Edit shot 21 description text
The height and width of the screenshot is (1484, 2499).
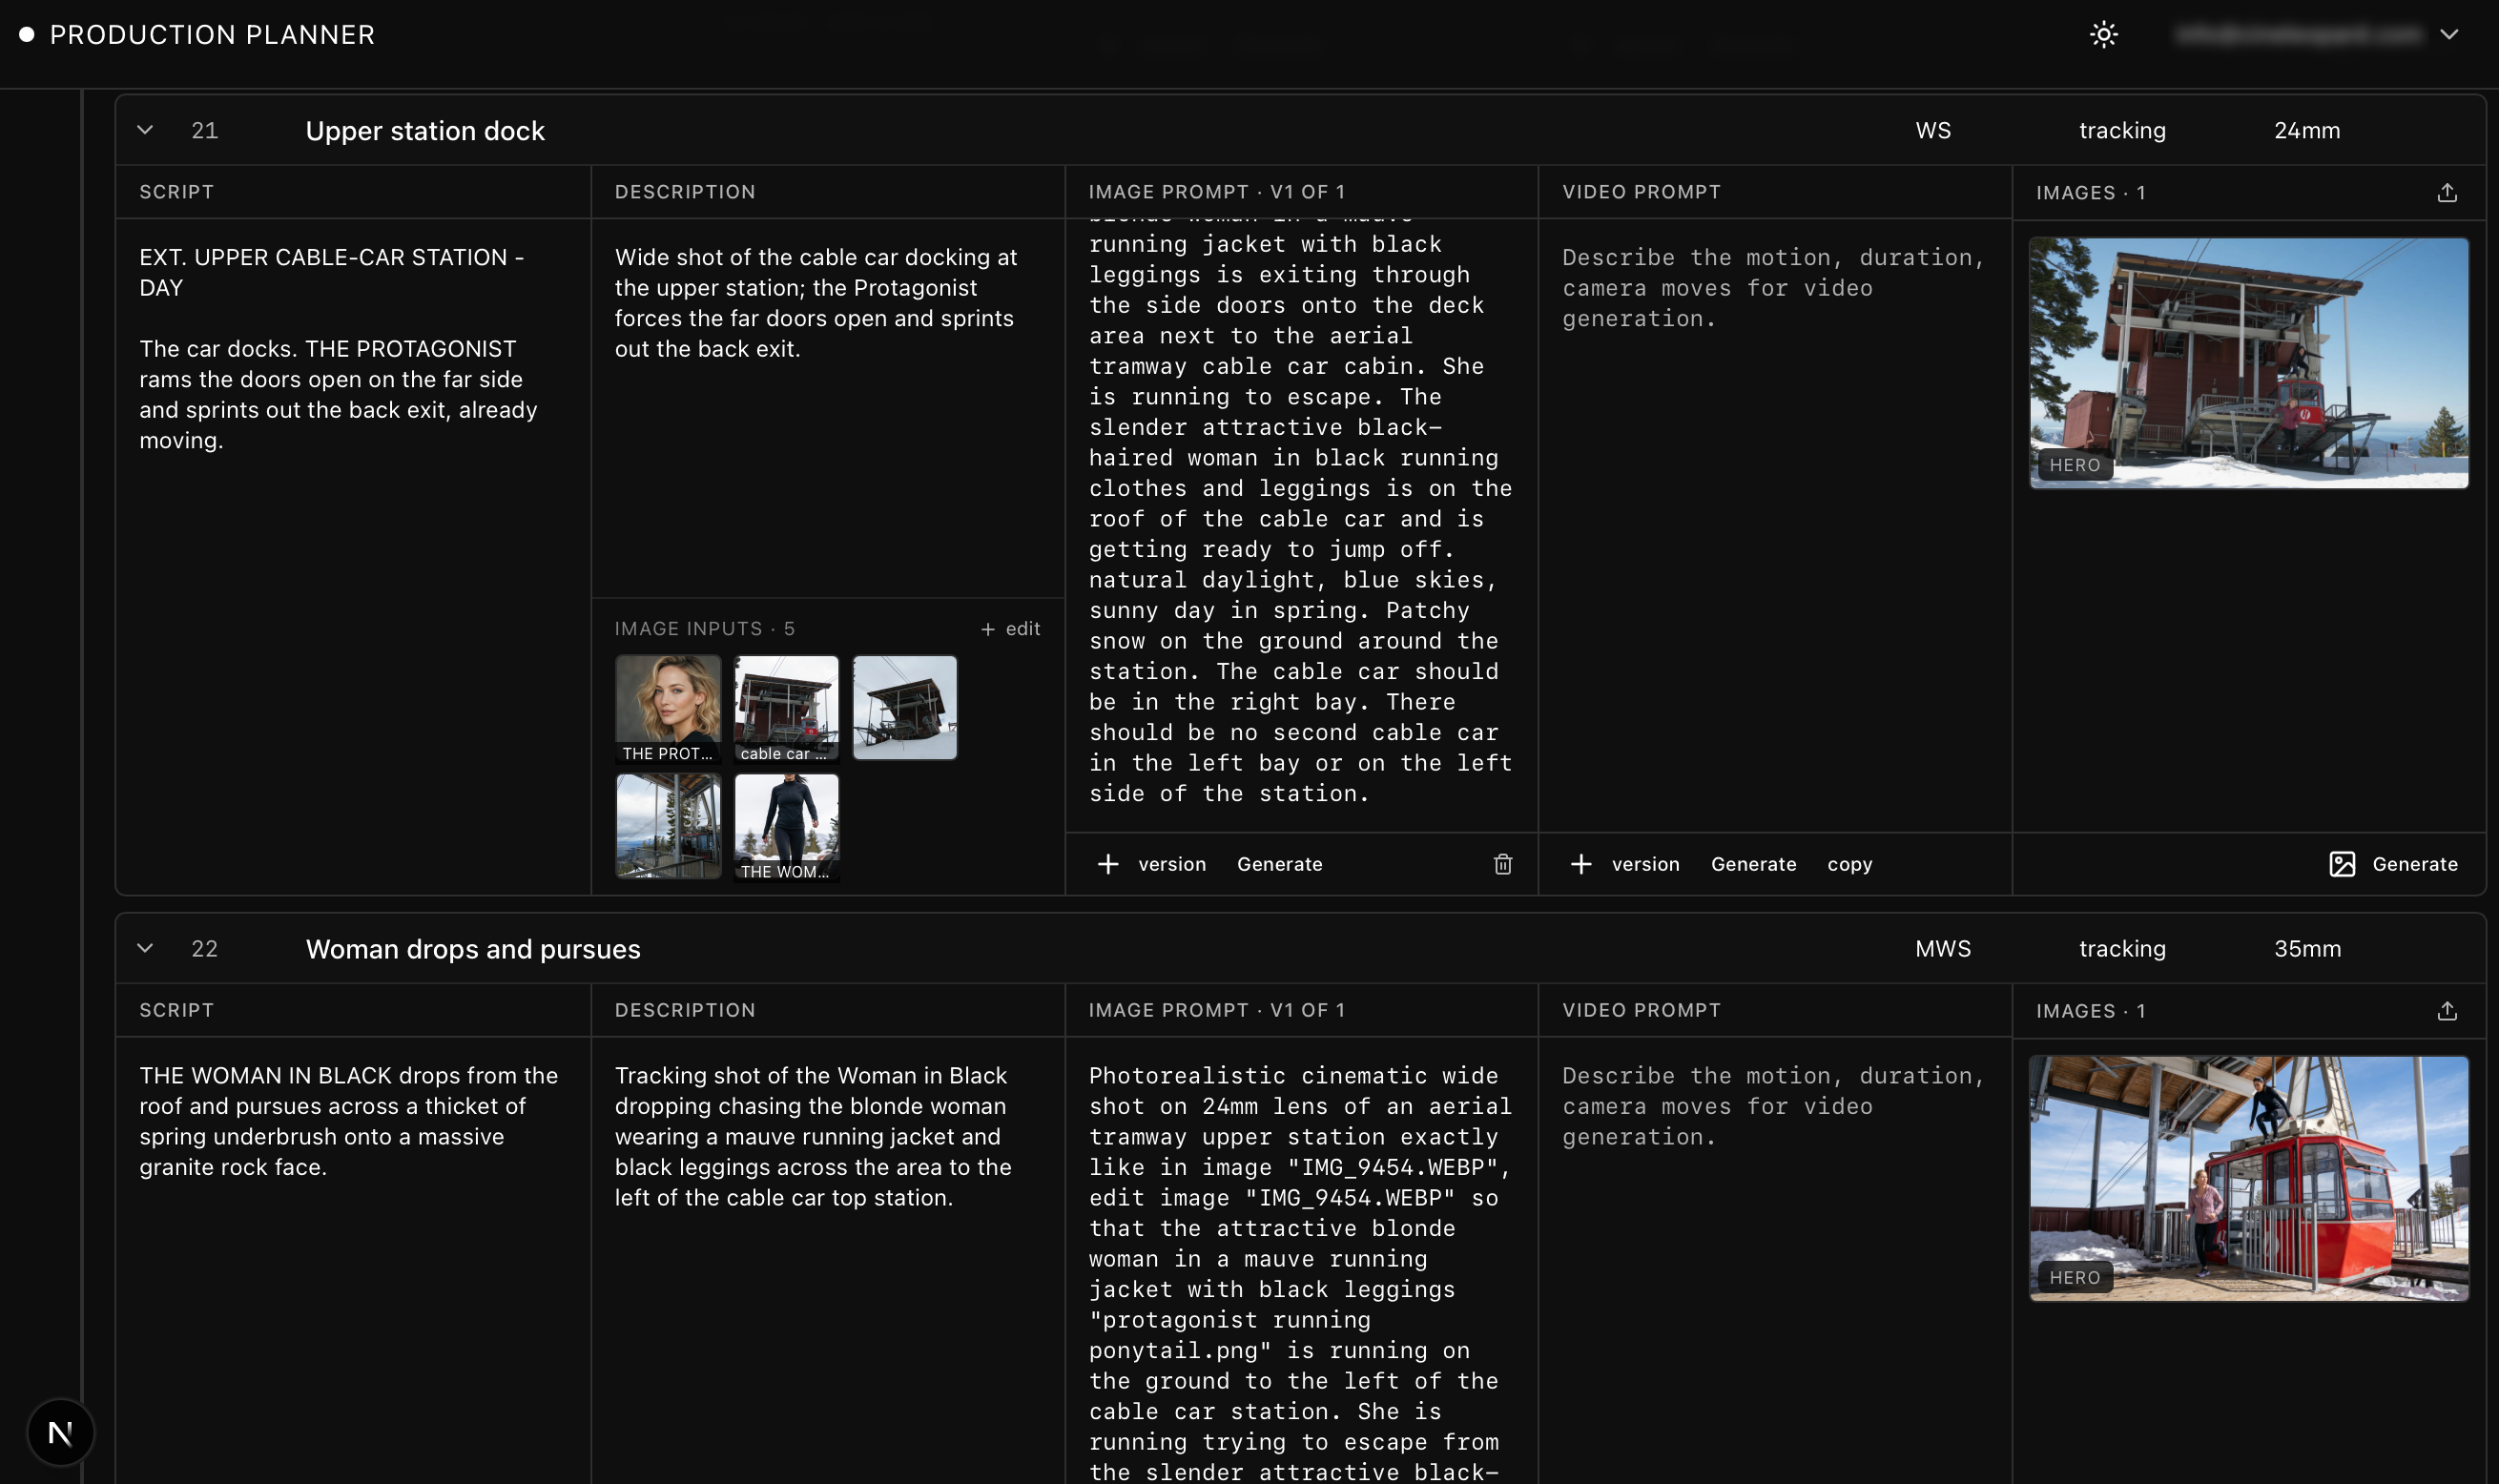(816, 303)
